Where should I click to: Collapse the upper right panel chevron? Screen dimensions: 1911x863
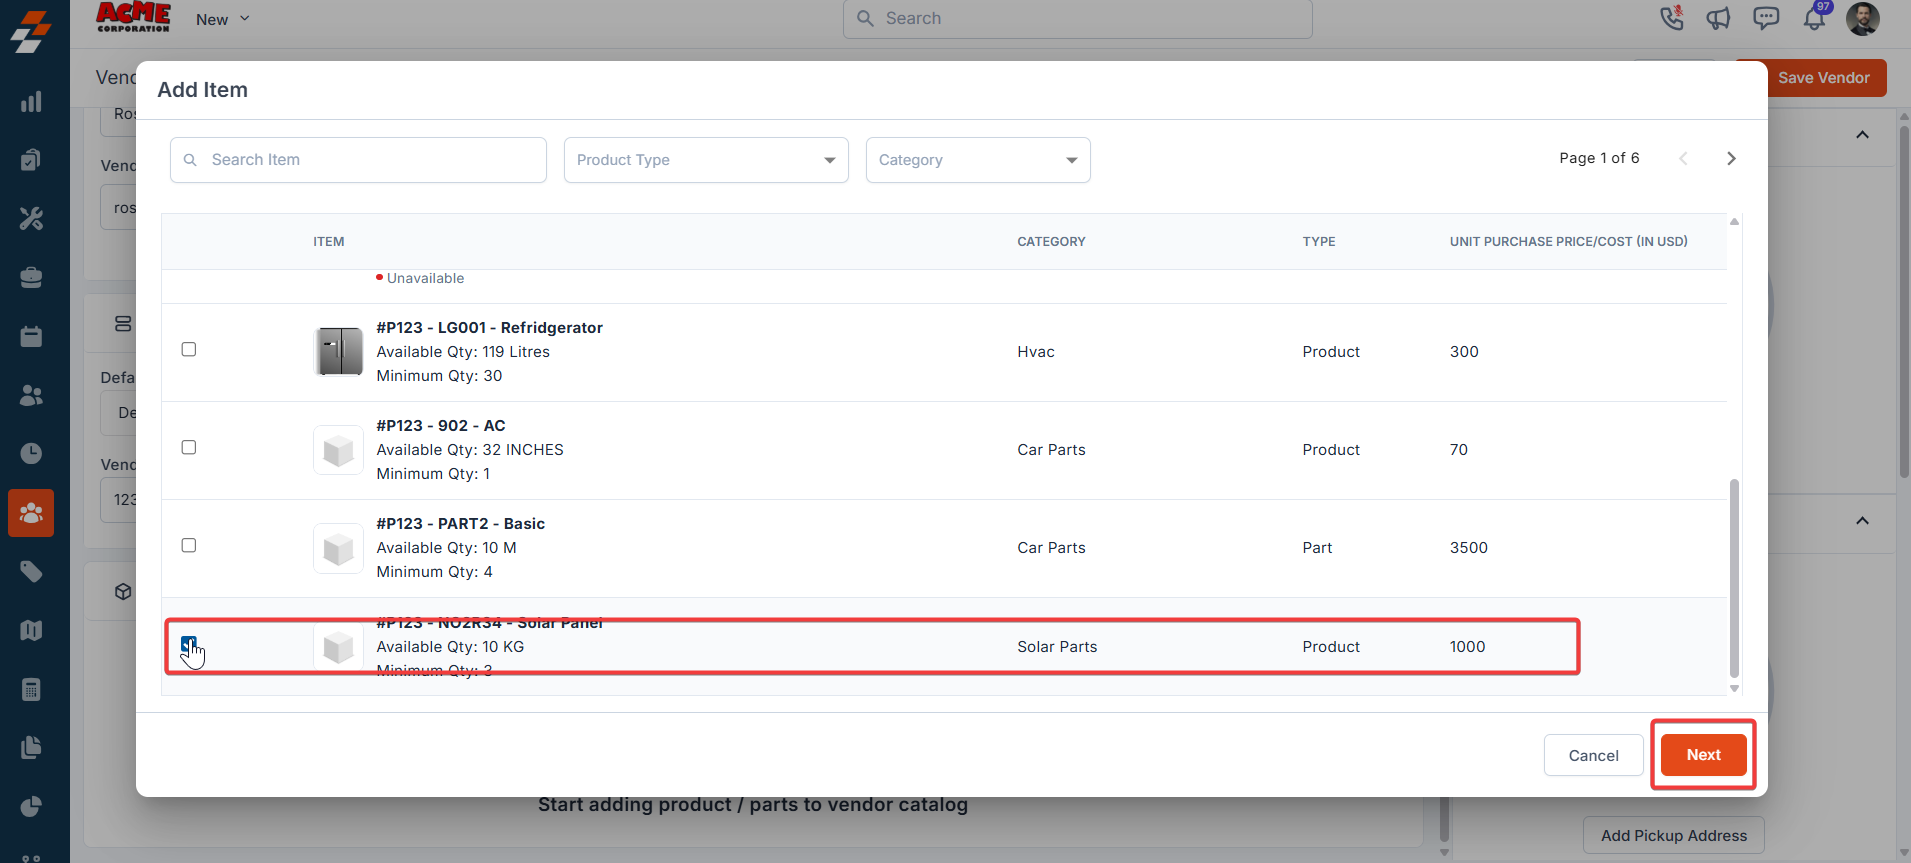(x=1862, y=135)
